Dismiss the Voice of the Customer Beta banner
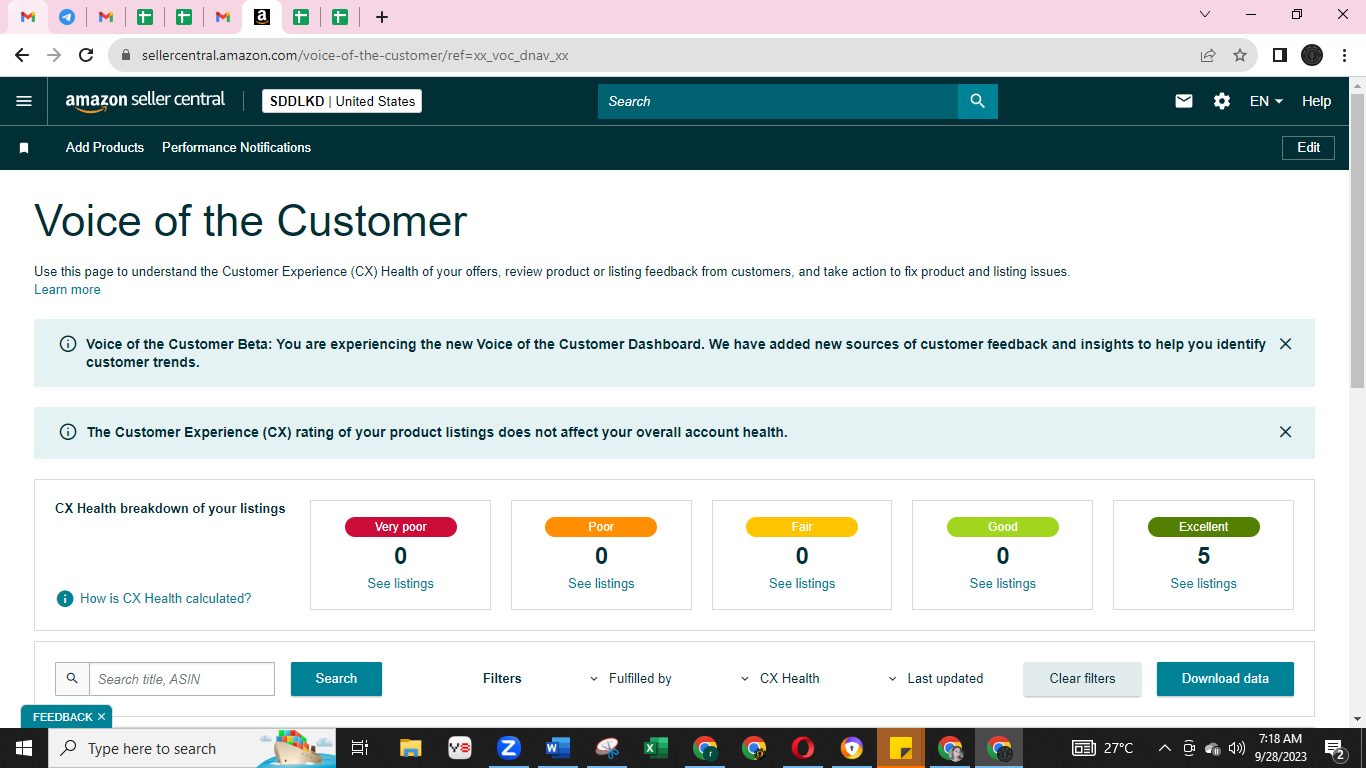The width and height of the screenshot is (1366, 768). pos(1285,344)
